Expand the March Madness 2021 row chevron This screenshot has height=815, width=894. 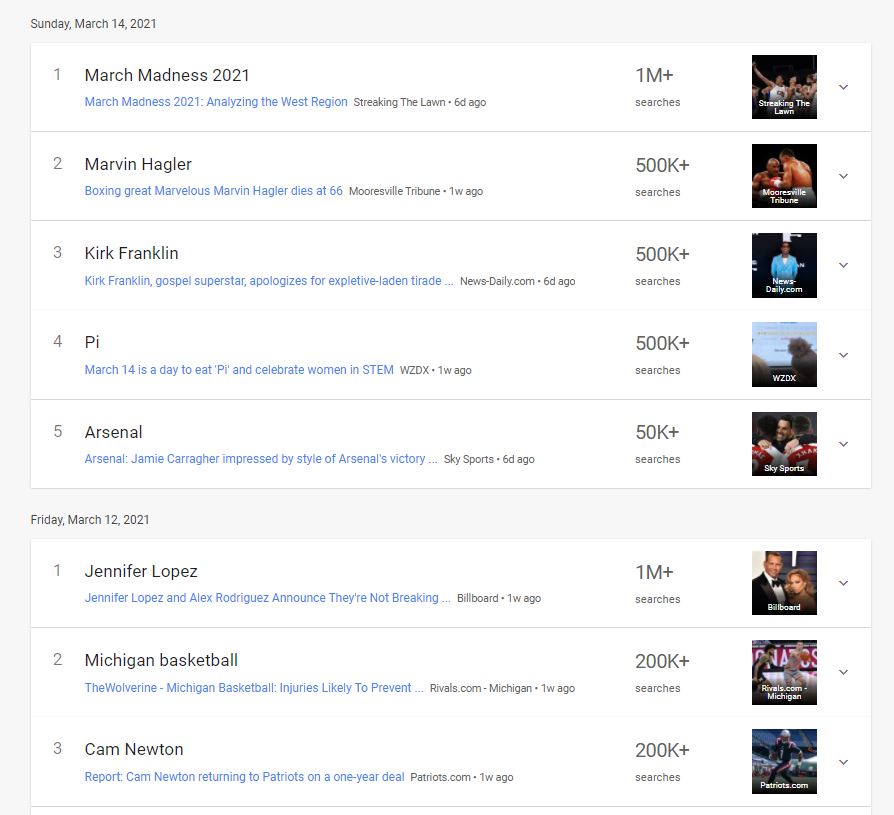(843, 87)
